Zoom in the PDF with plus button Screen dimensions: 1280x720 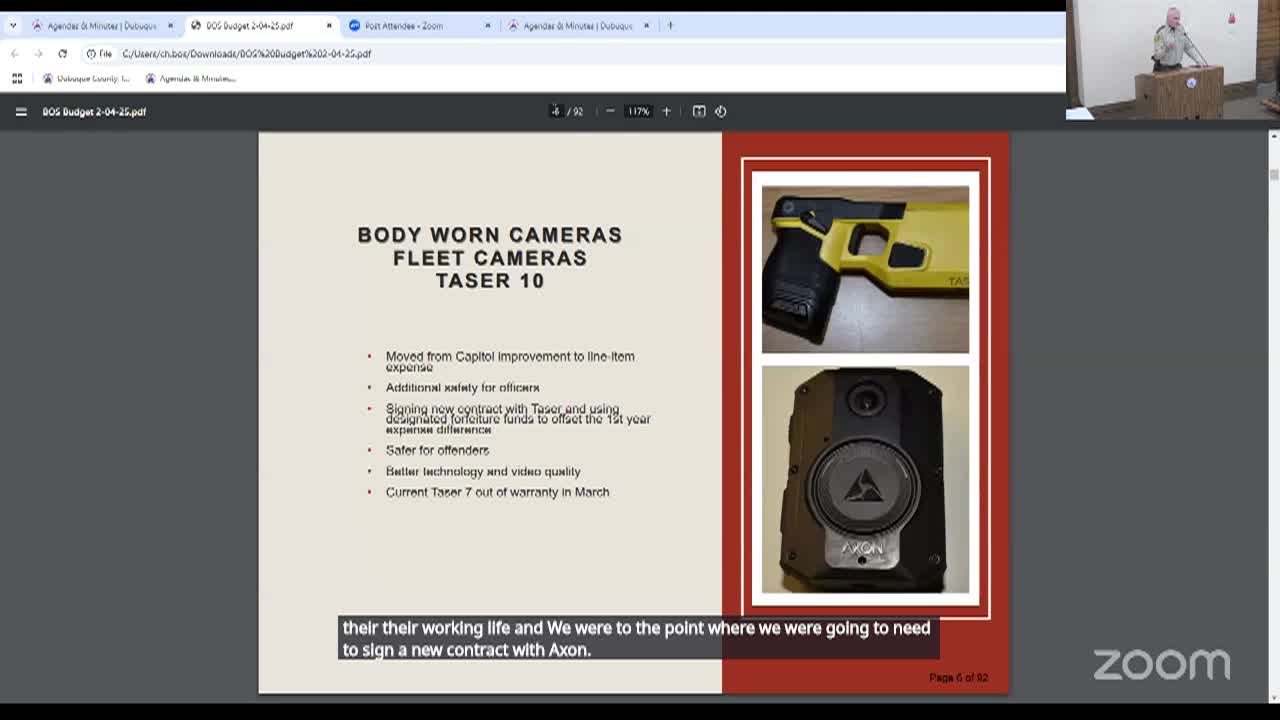click(667, 111)
